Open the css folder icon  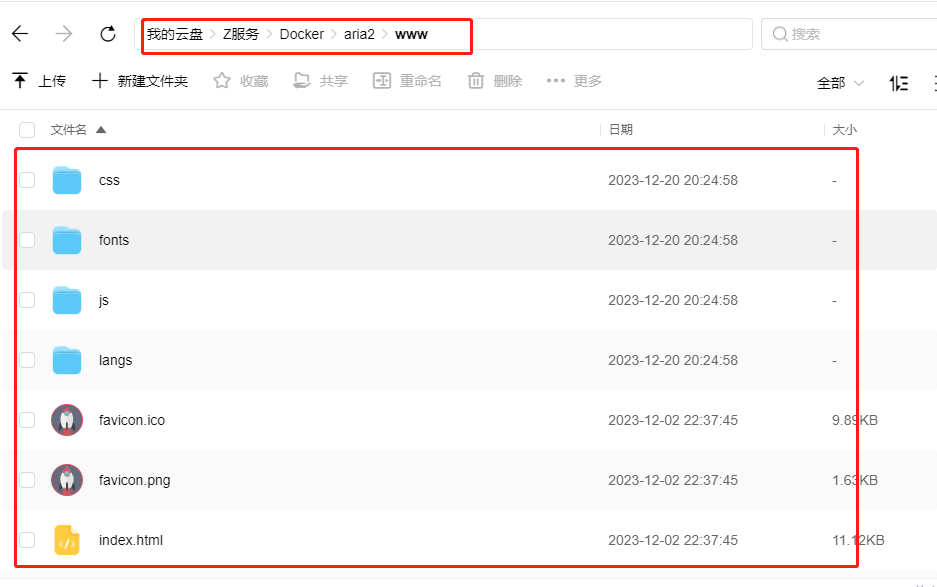pos(67,180)
